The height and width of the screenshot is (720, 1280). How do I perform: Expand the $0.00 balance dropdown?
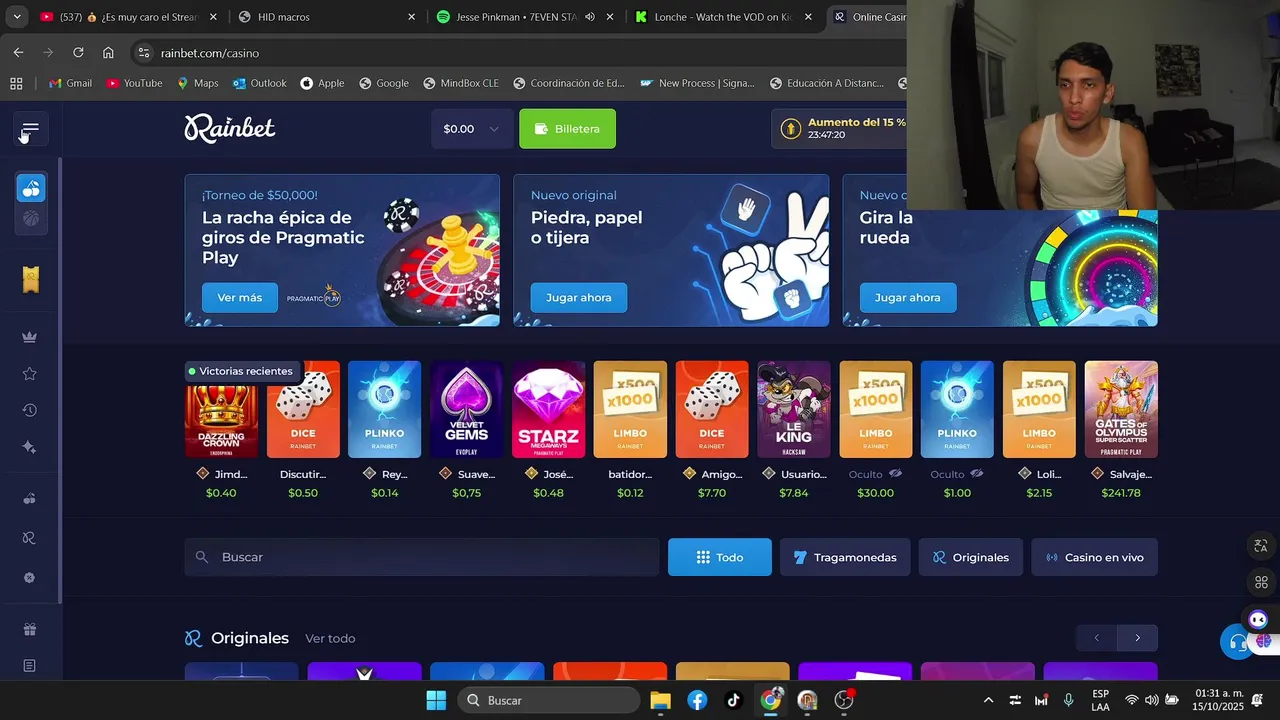tap(472, 129)
